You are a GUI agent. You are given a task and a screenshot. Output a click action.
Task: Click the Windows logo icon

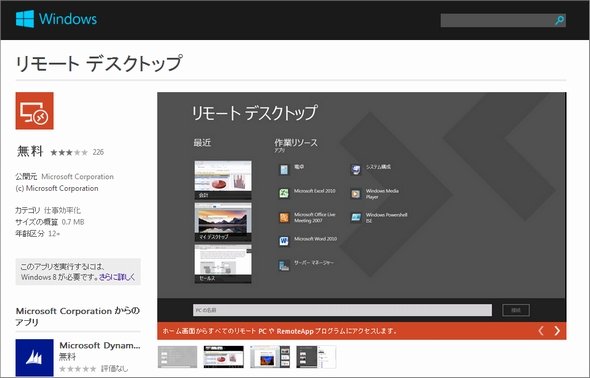point(25,19)
